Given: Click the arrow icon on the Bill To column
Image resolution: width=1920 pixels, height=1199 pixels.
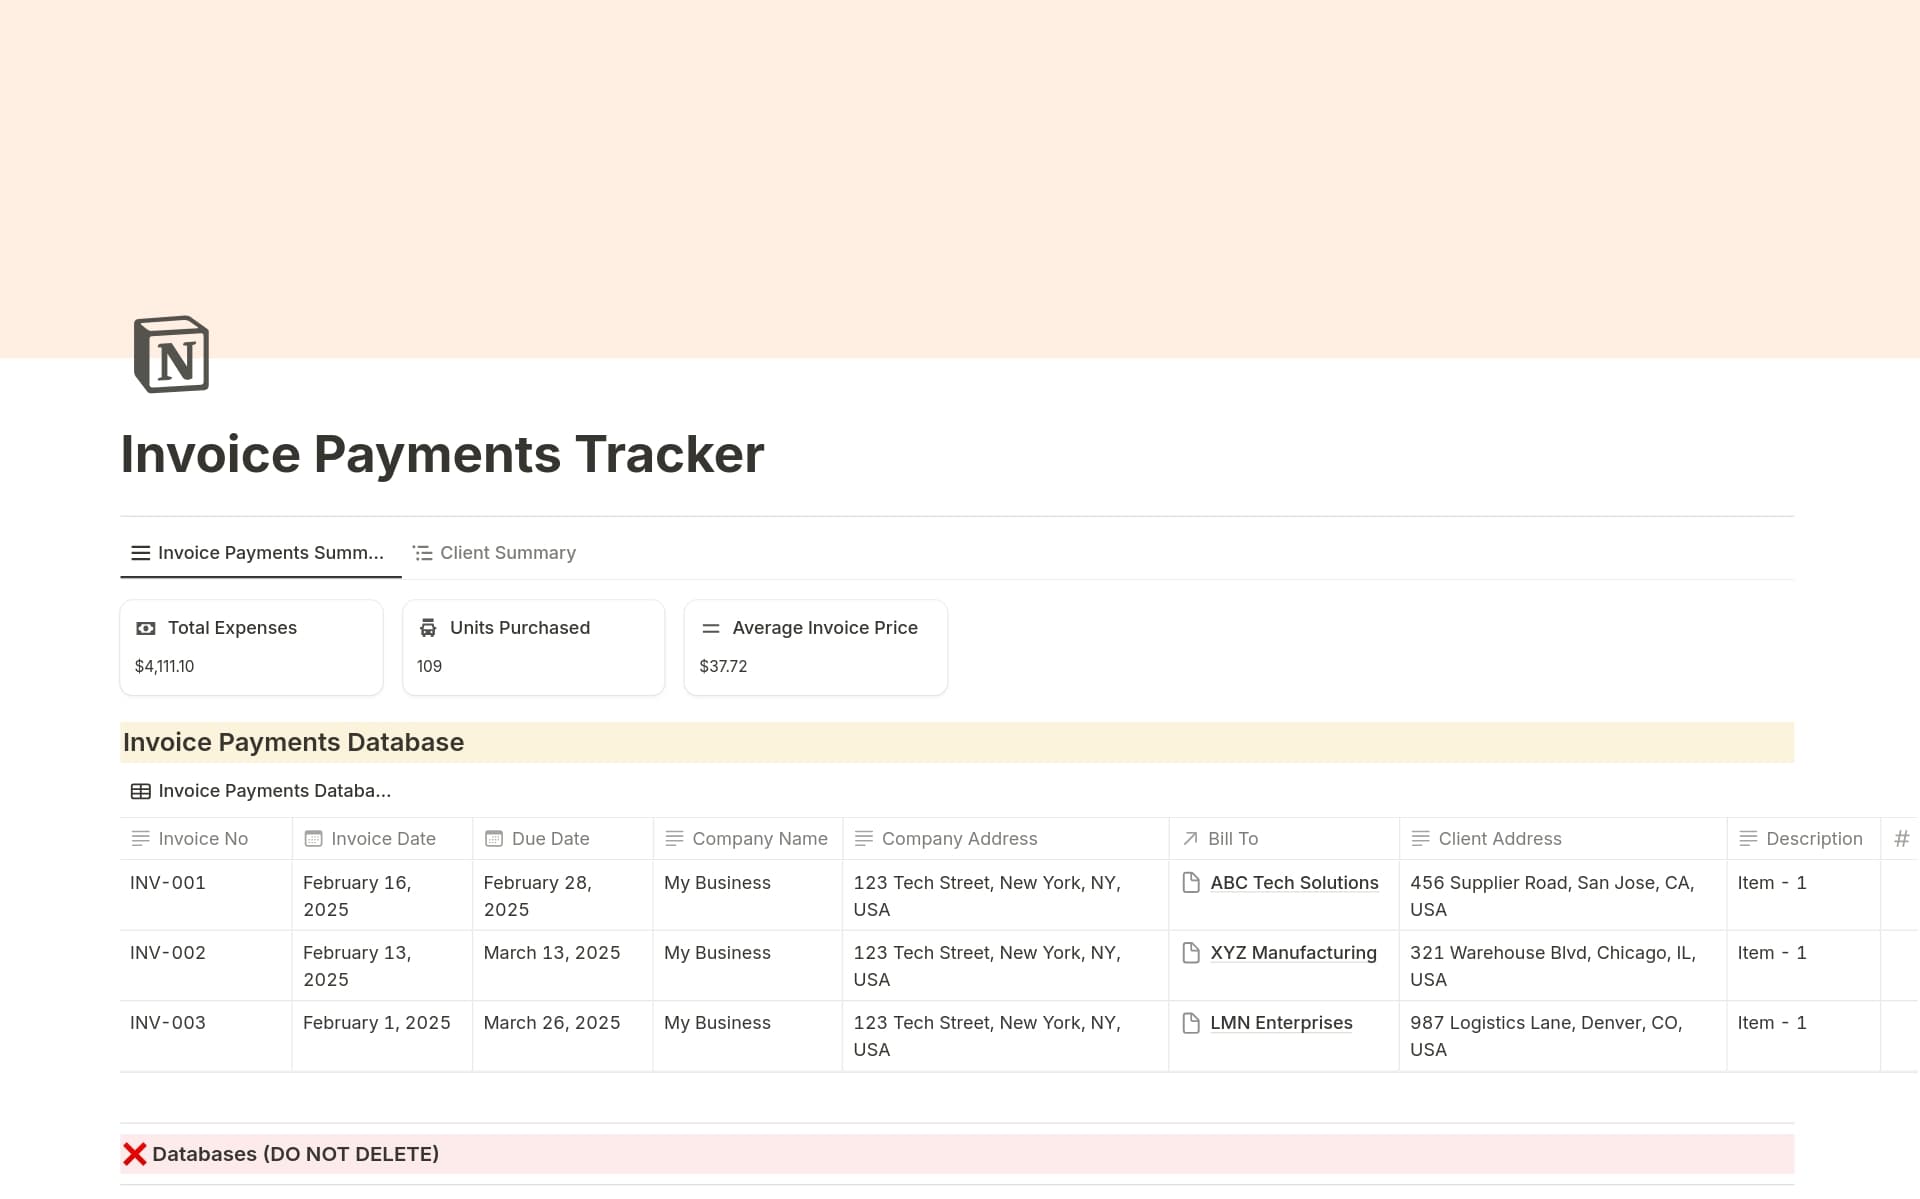Looking at the screenshot, I should pyautogui.click(x=1189, y=838).
